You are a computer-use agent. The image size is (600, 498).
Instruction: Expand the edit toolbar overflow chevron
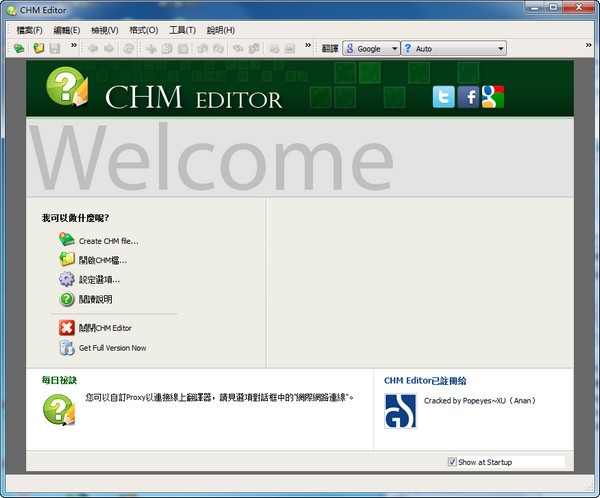pyautogui.click(x=308, y=45)
